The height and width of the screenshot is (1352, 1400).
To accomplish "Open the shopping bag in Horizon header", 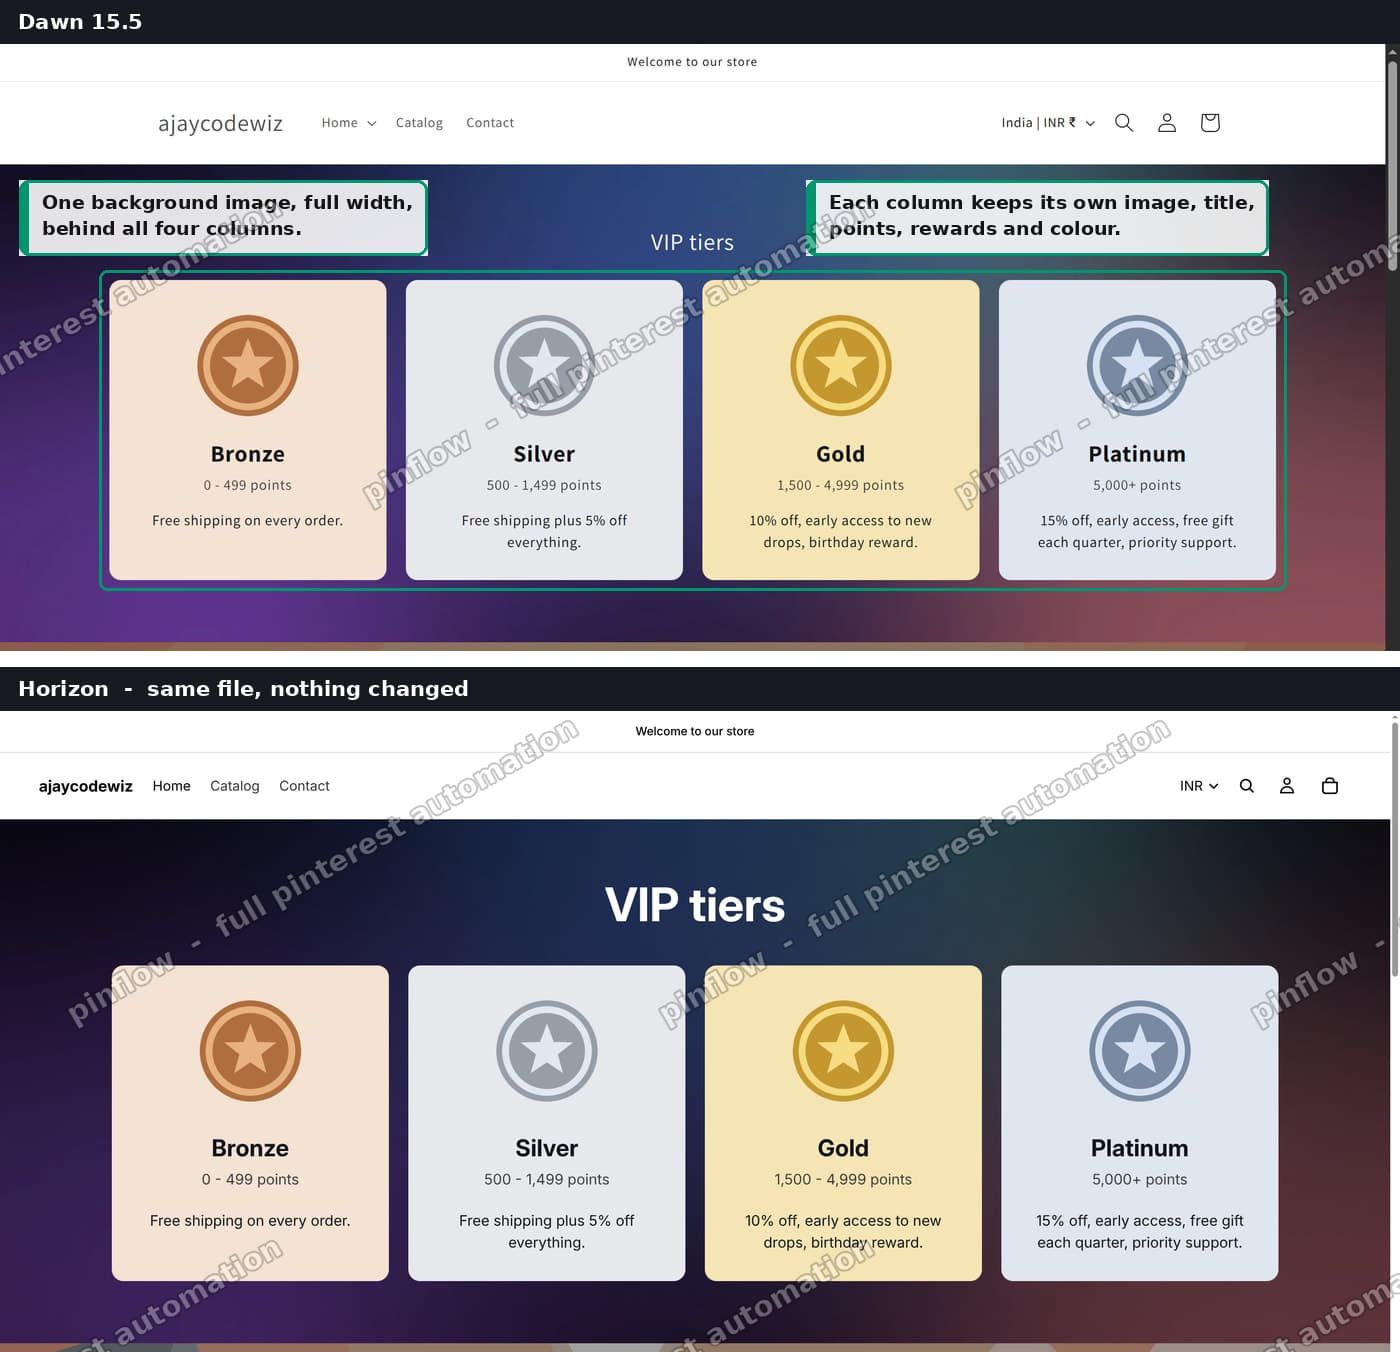I will click(1330, 786).
